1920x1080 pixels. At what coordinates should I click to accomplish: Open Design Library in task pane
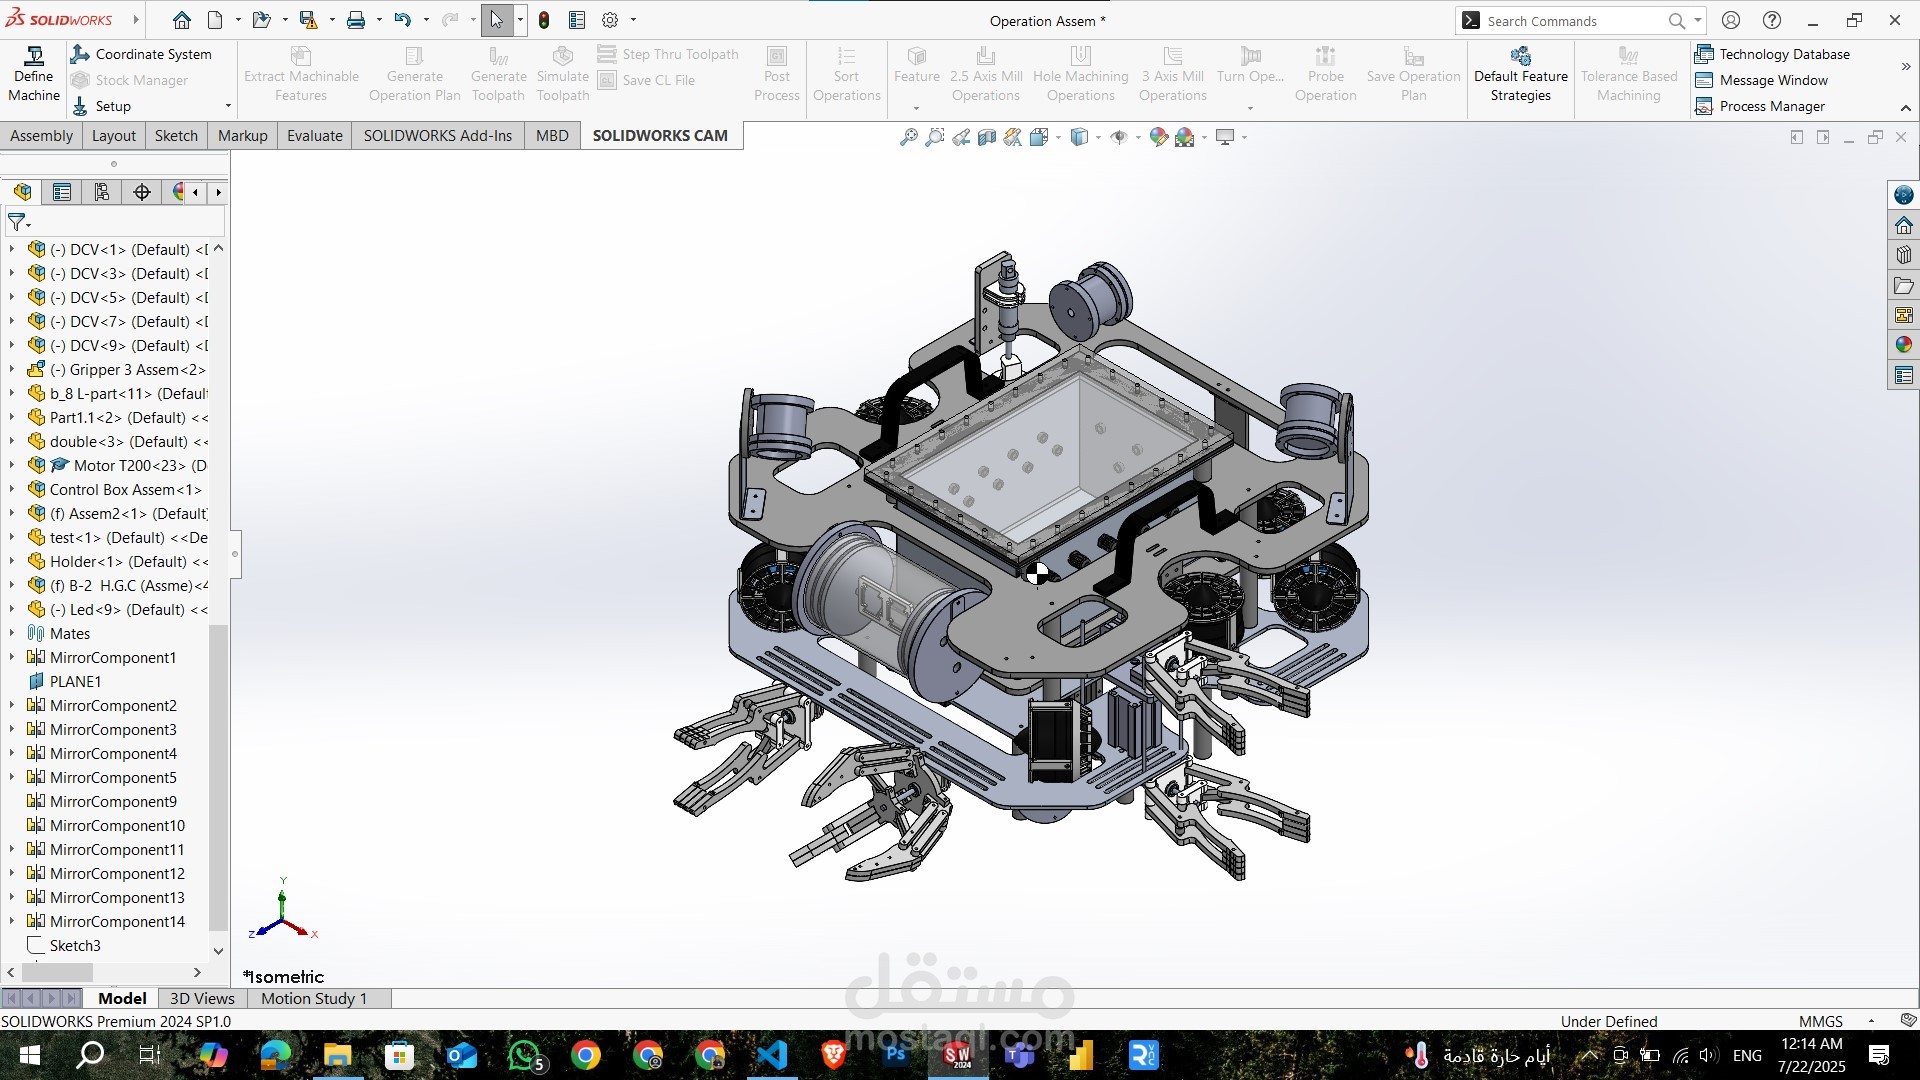click(x=1903, y=255)
